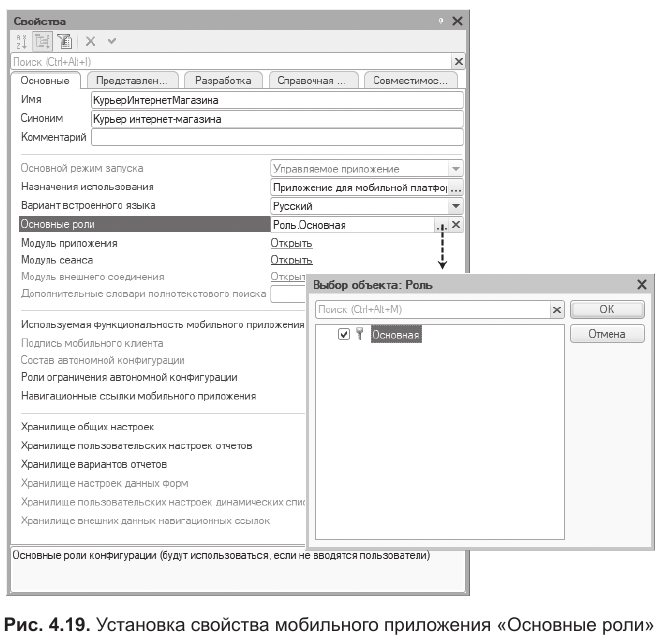
Task: Click OK in role selection dialog
Action: [x=607, y=309]
